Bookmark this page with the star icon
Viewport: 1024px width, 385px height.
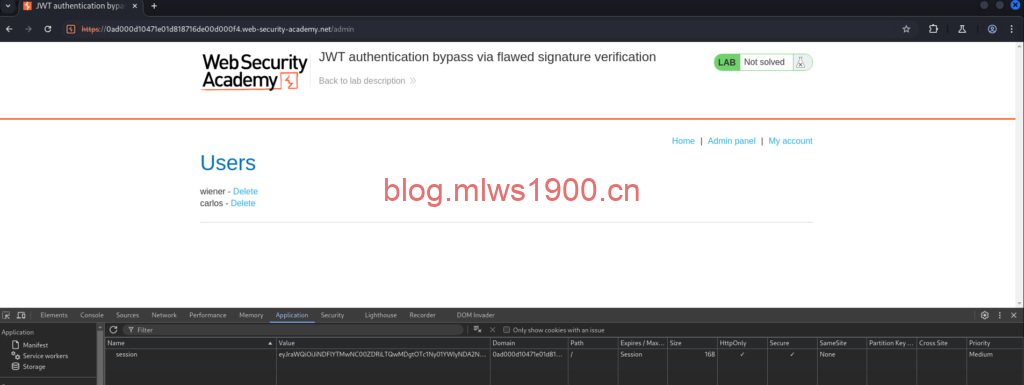tap(906, 29)
